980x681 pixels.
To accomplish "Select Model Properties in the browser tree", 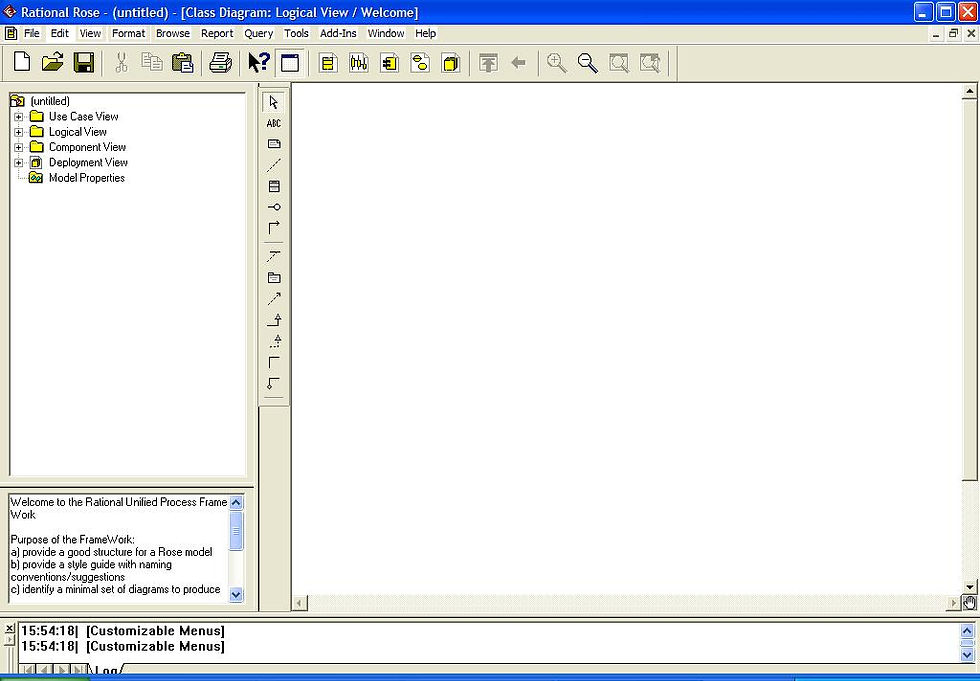I will pyautogui.click(x=87, y=178).
